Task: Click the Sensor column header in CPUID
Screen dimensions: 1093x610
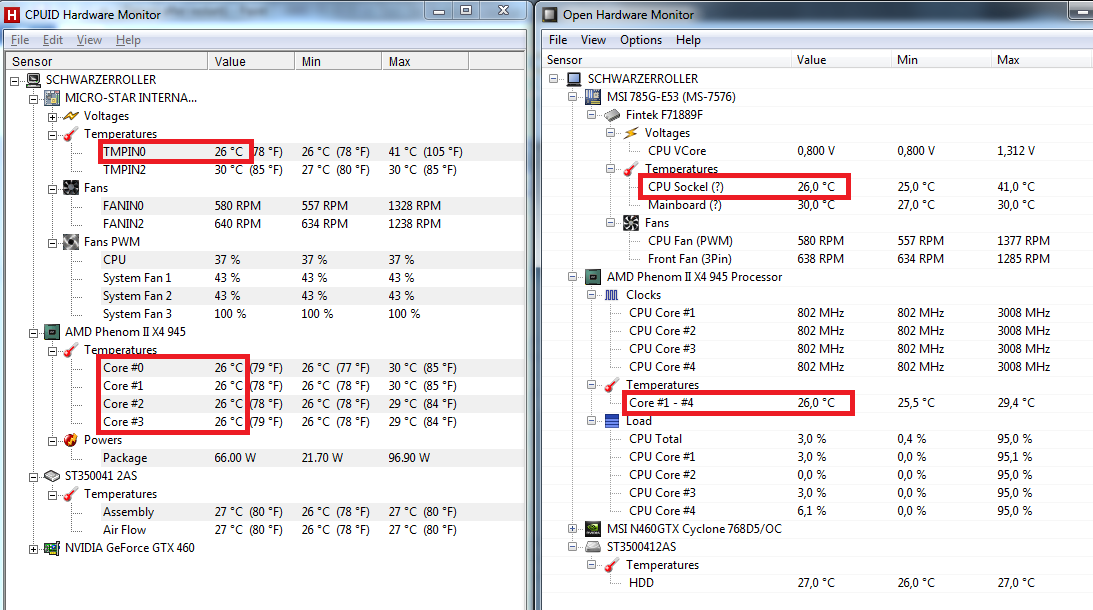Action: tap(107, 61)
